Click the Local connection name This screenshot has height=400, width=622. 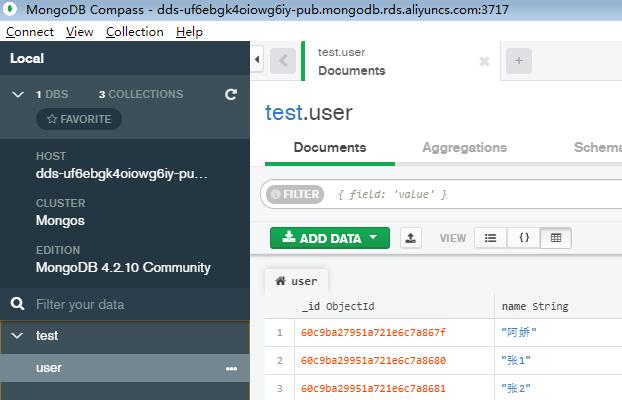[27, 58]
